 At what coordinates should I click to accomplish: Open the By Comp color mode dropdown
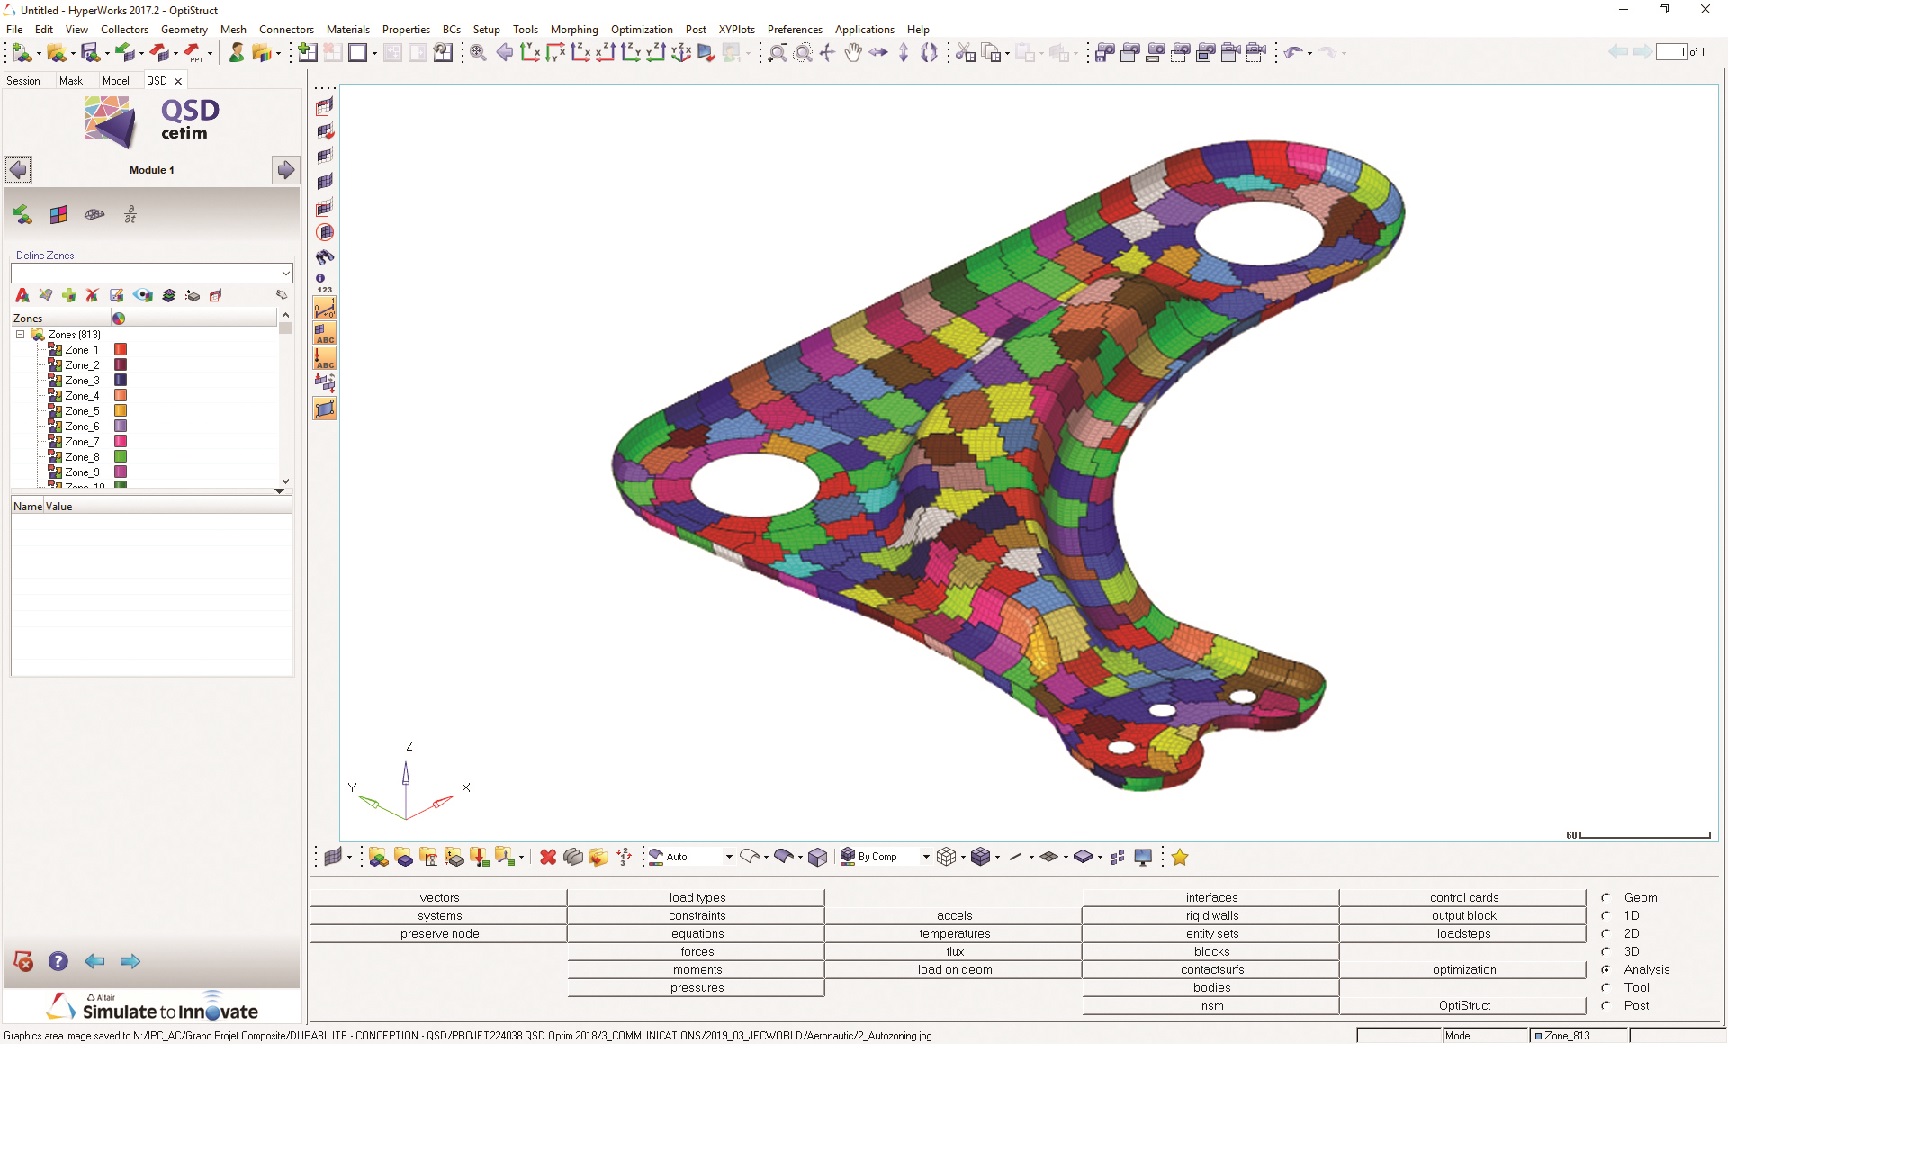point(926,857)
